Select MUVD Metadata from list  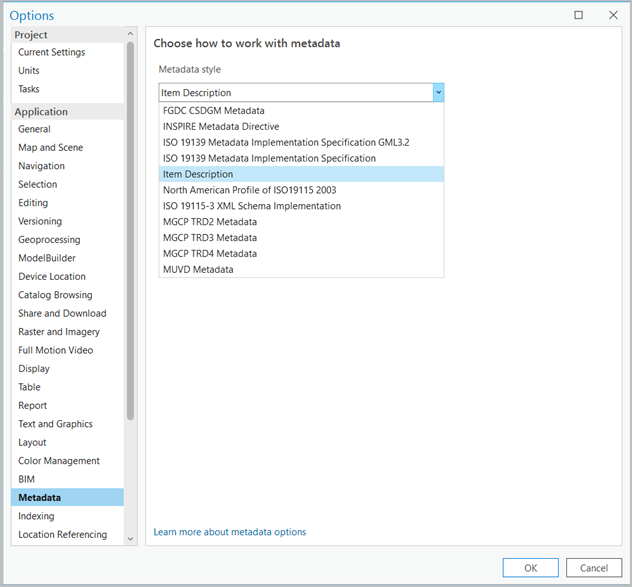click(198, 270)
